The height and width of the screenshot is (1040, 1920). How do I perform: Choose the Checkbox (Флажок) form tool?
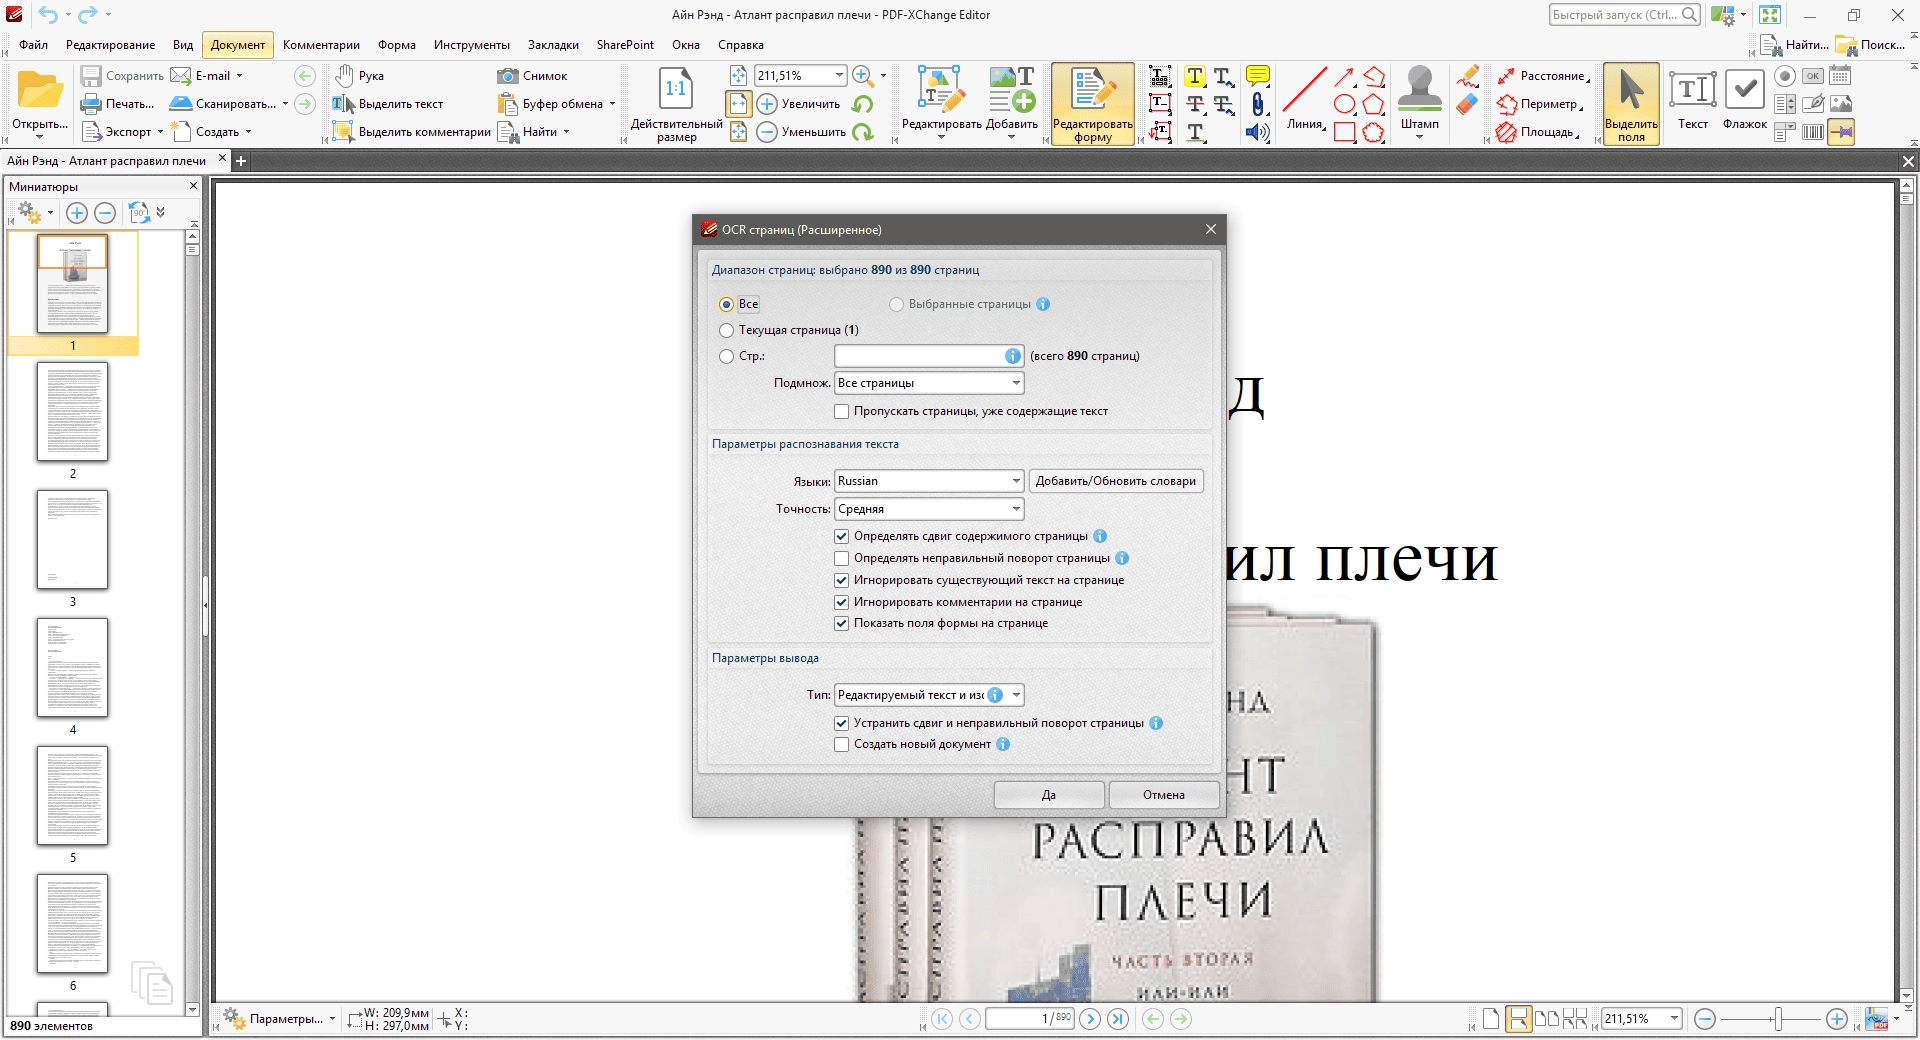(1744, 98)
